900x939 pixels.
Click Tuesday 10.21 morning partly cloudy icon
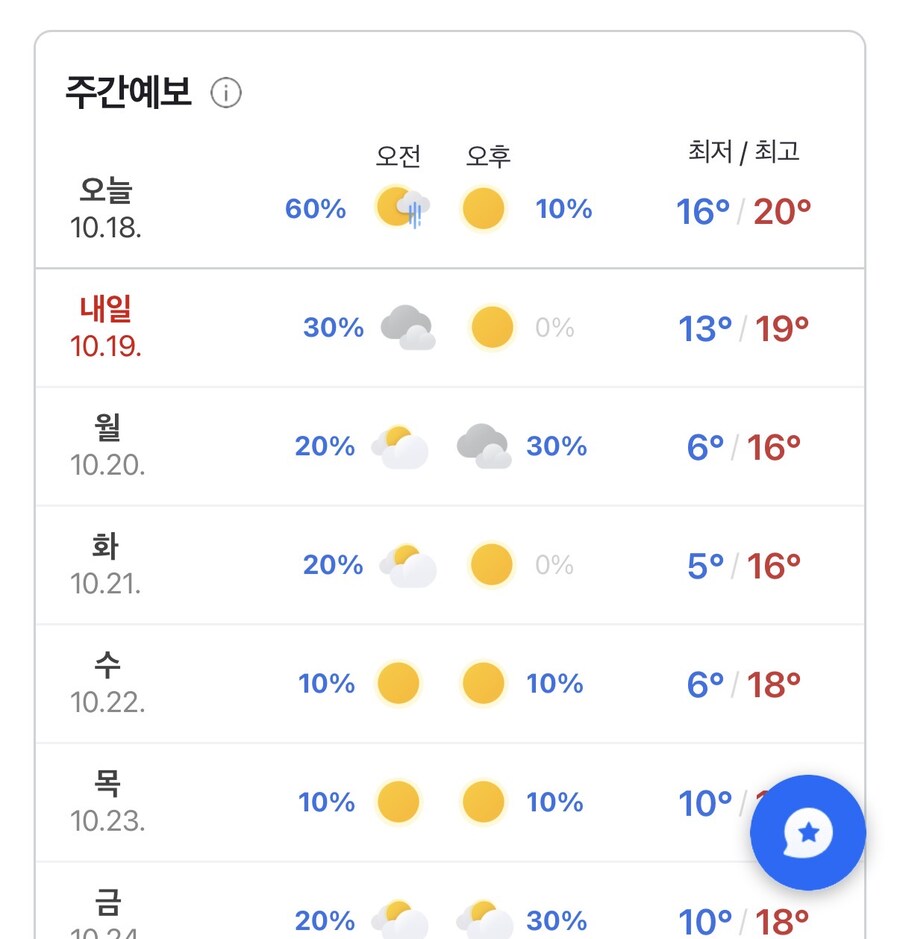(407, 566)
